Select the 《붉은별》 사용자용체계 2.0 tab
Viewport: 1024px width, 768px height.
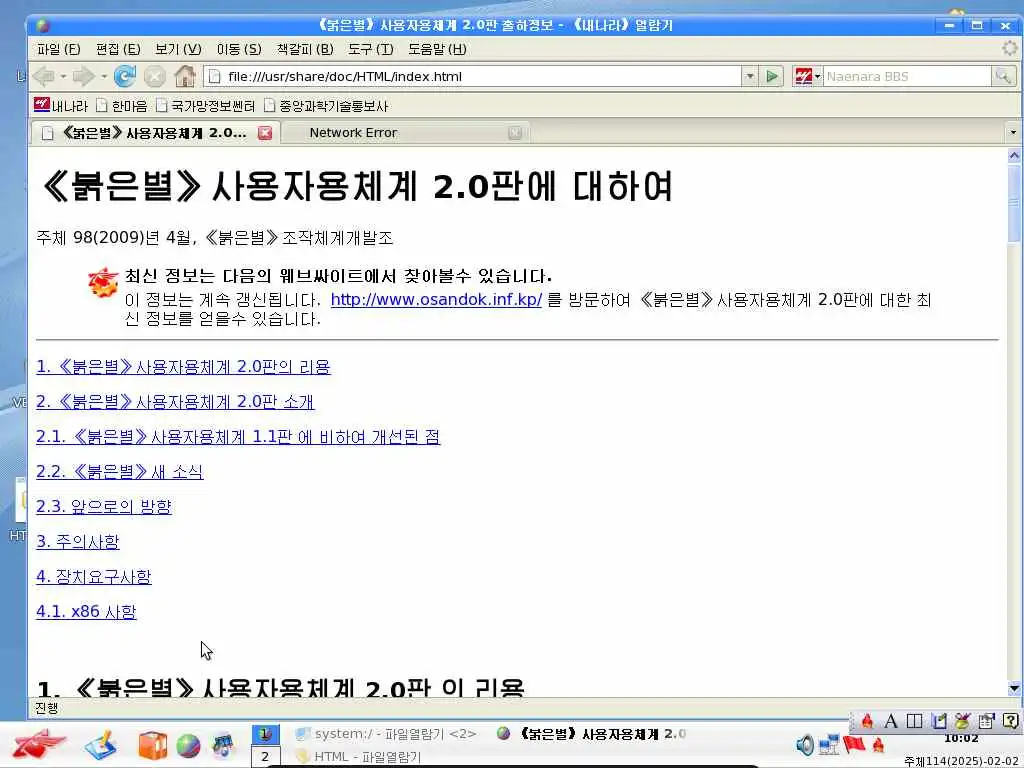click(x=154, y=133)
